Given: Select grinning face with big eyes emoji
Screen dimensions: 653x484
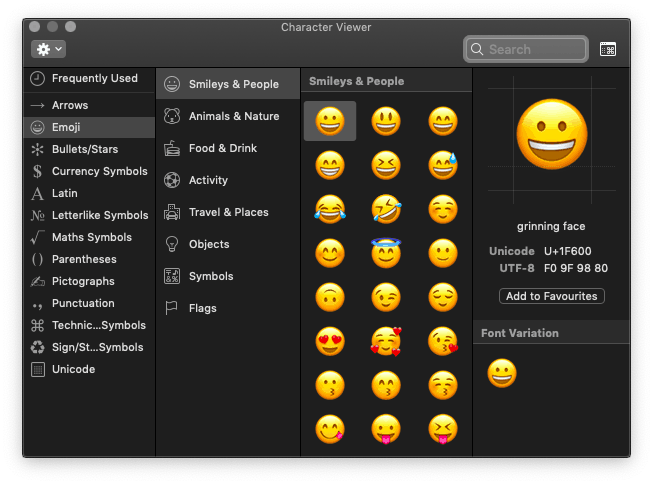Looking at the screenshot, I should [x=386, y=121].
